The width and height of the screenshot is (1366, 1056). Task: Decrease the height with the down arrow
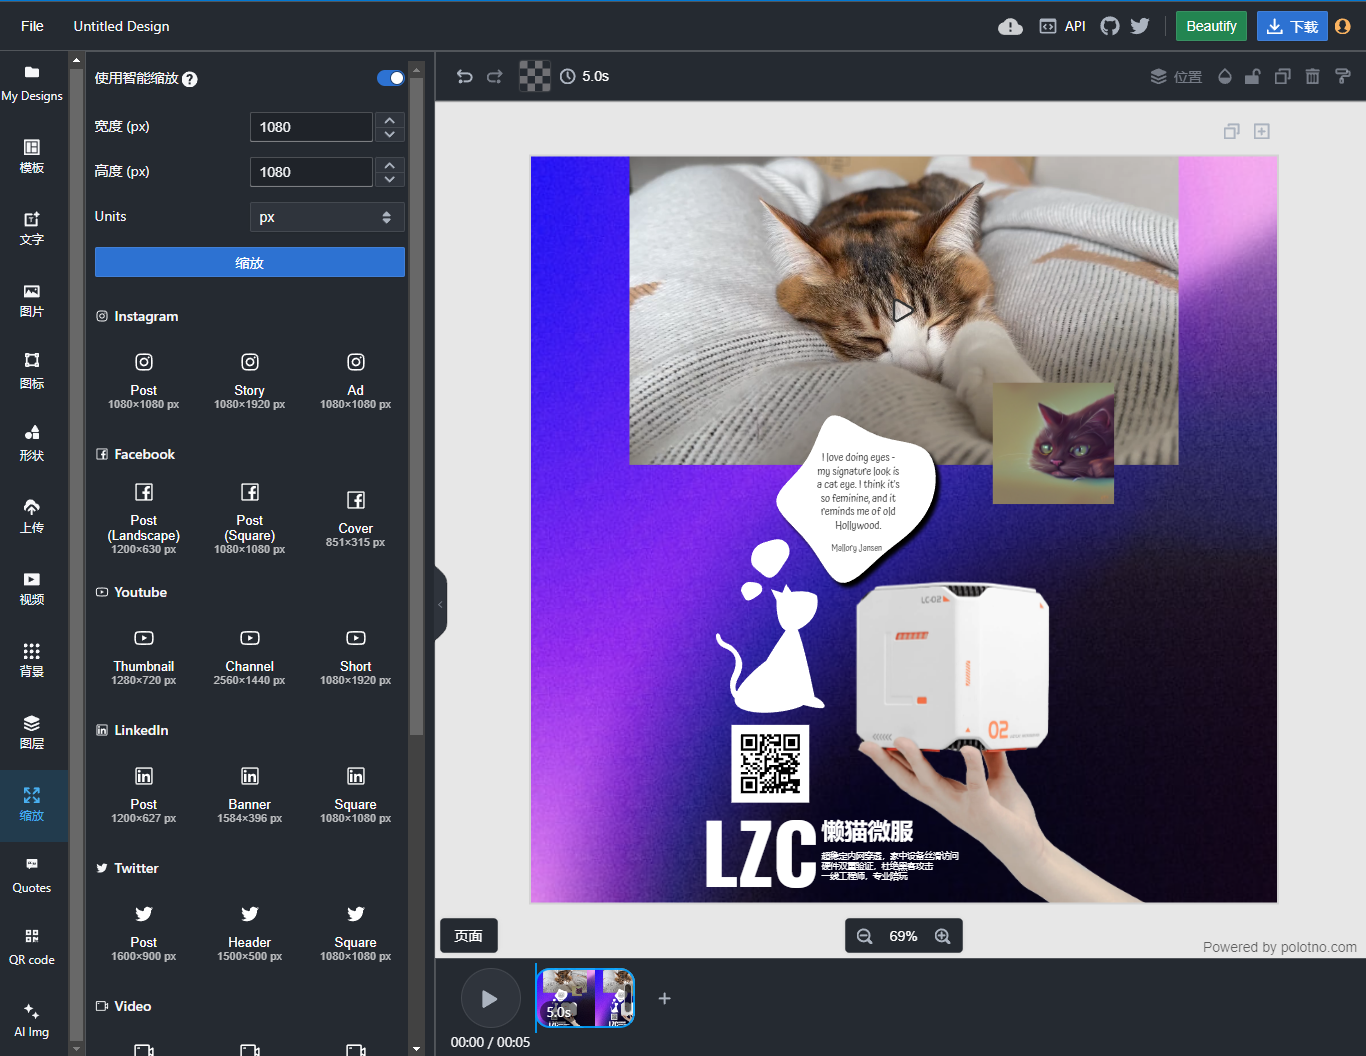pos(390,179)
